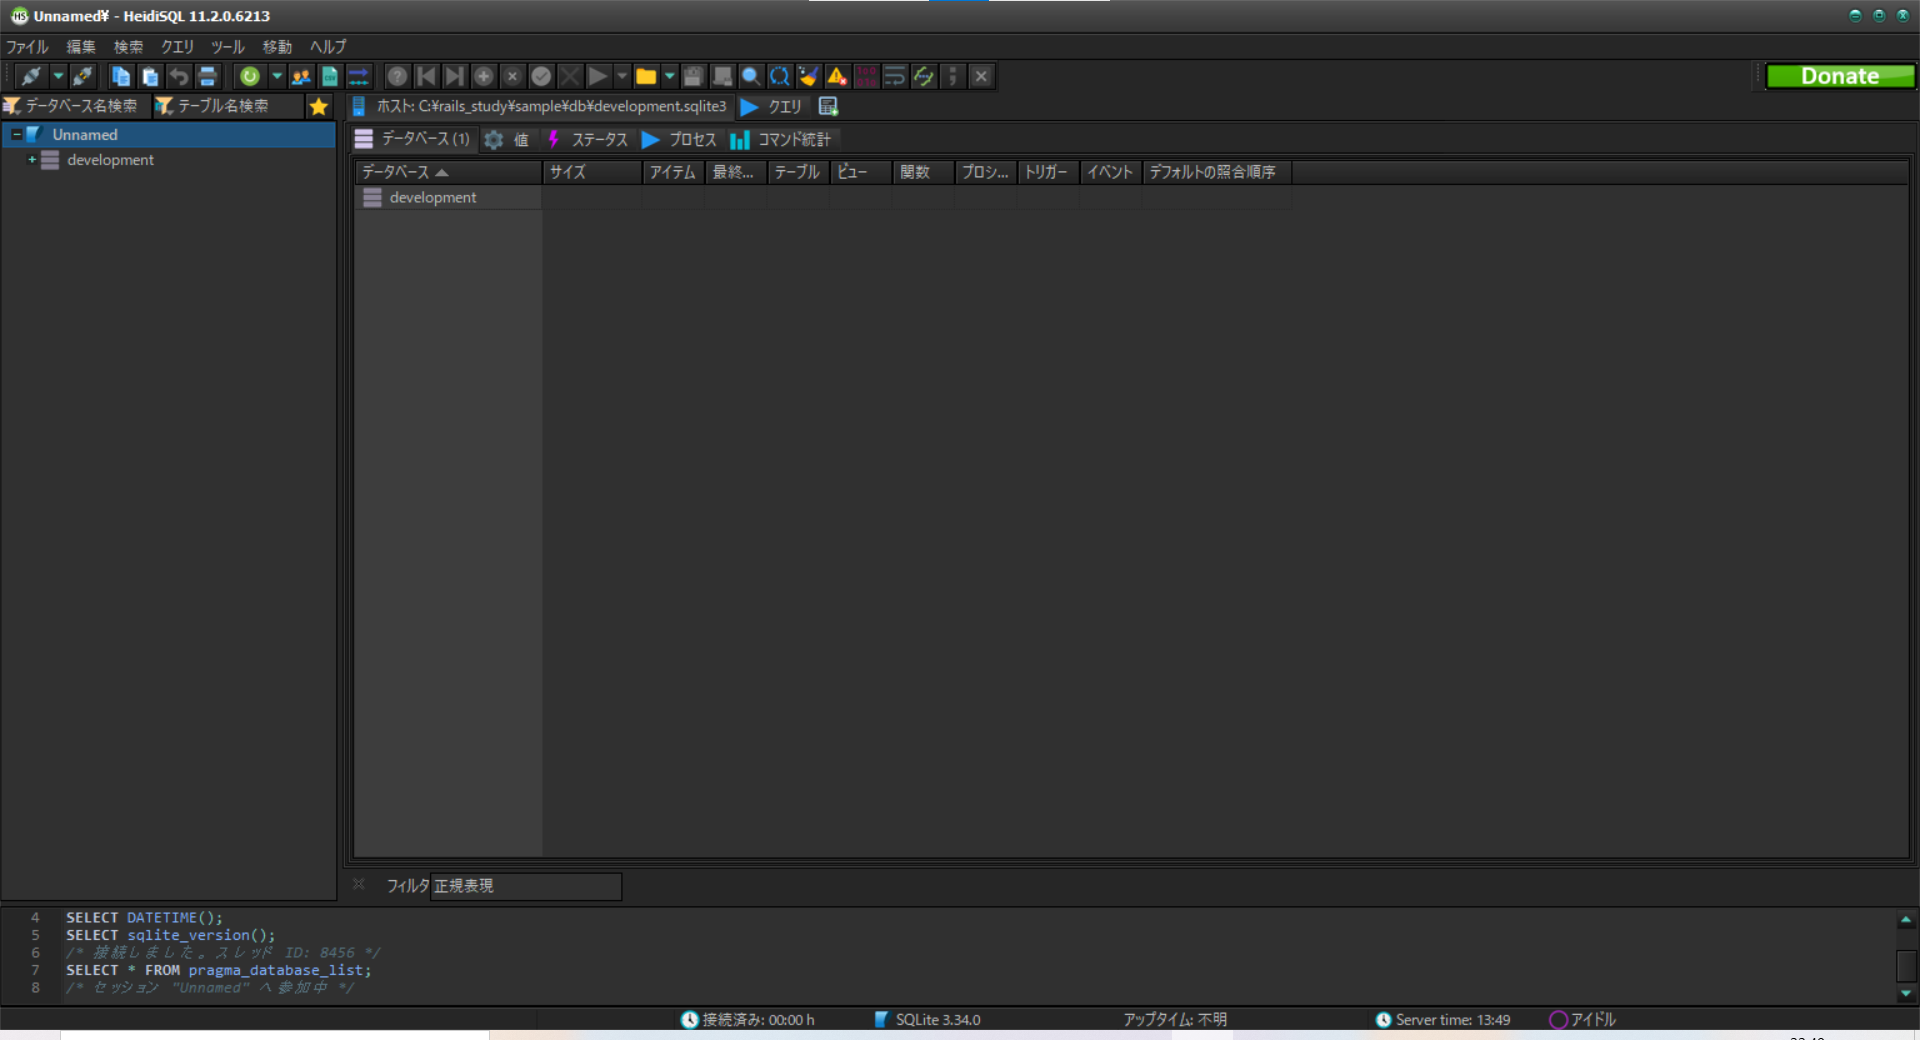
Task: Select development in the database tree
Action: [110, 160]
